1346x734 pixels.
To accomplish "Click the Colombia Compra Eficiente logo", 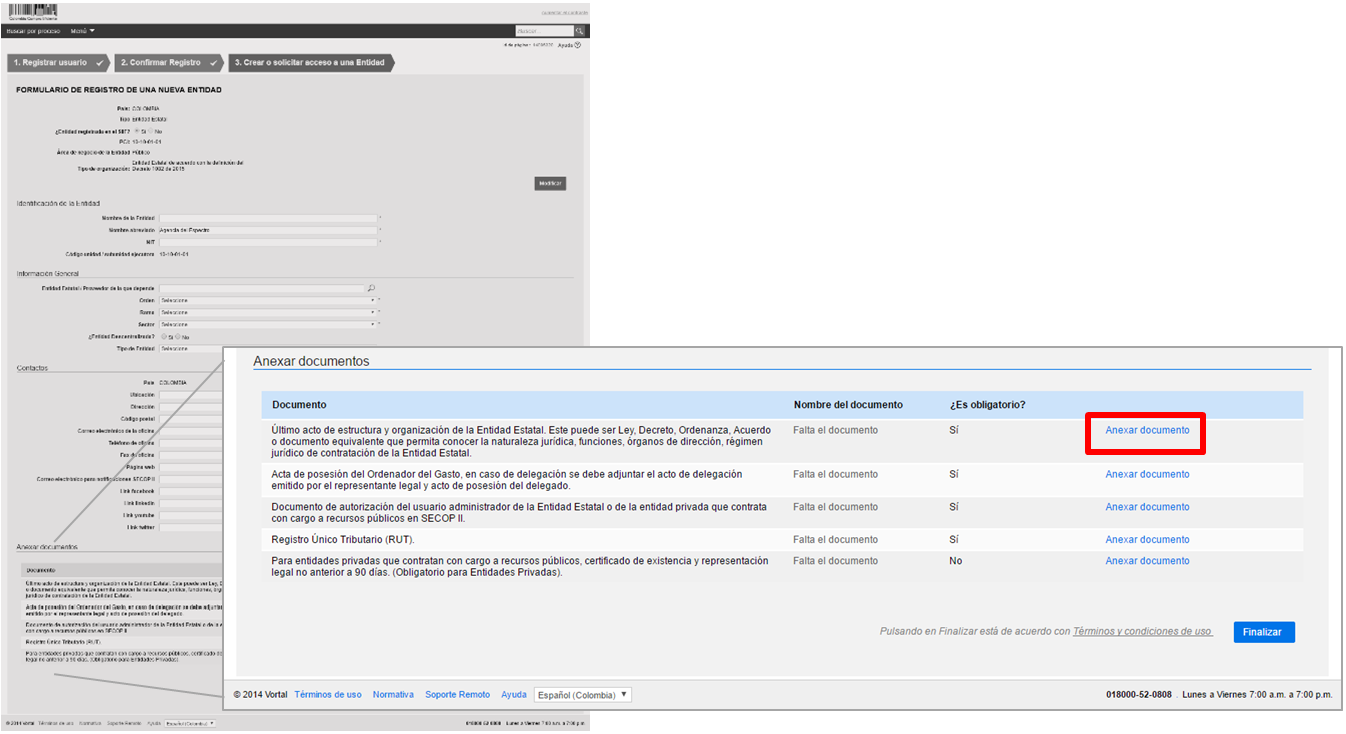I will (32, 11).
